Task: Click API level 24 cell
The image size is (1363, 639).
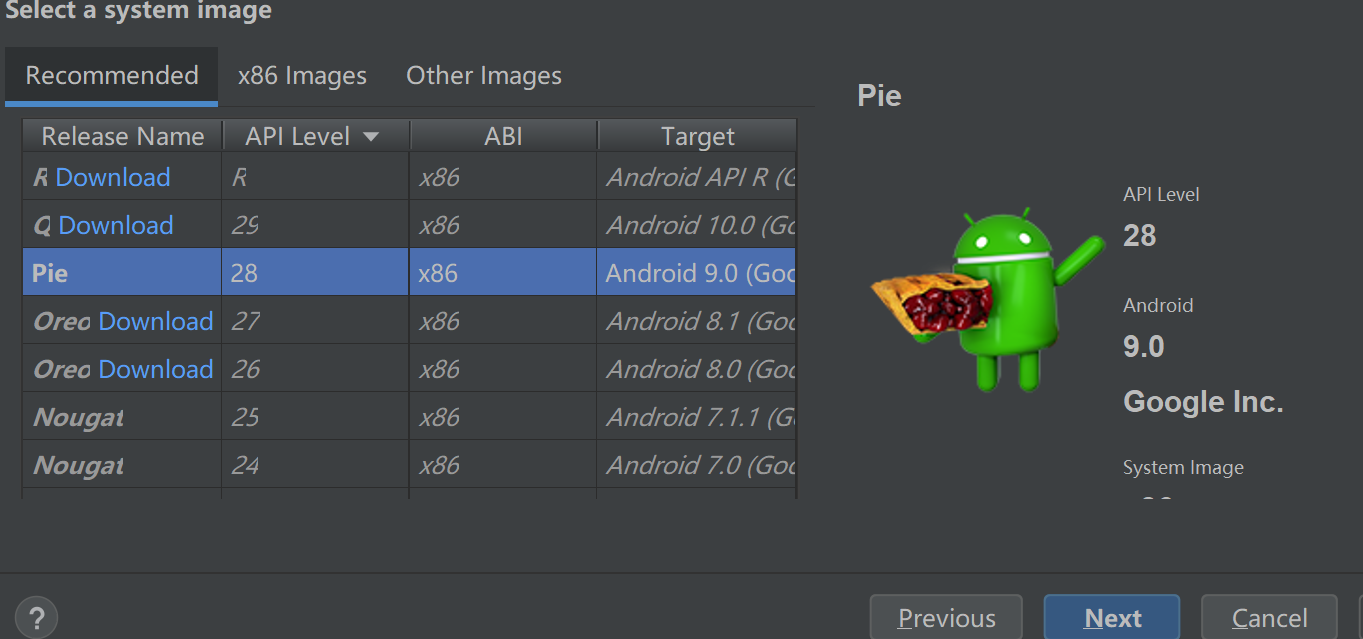Action: click(x=315, y=464)
